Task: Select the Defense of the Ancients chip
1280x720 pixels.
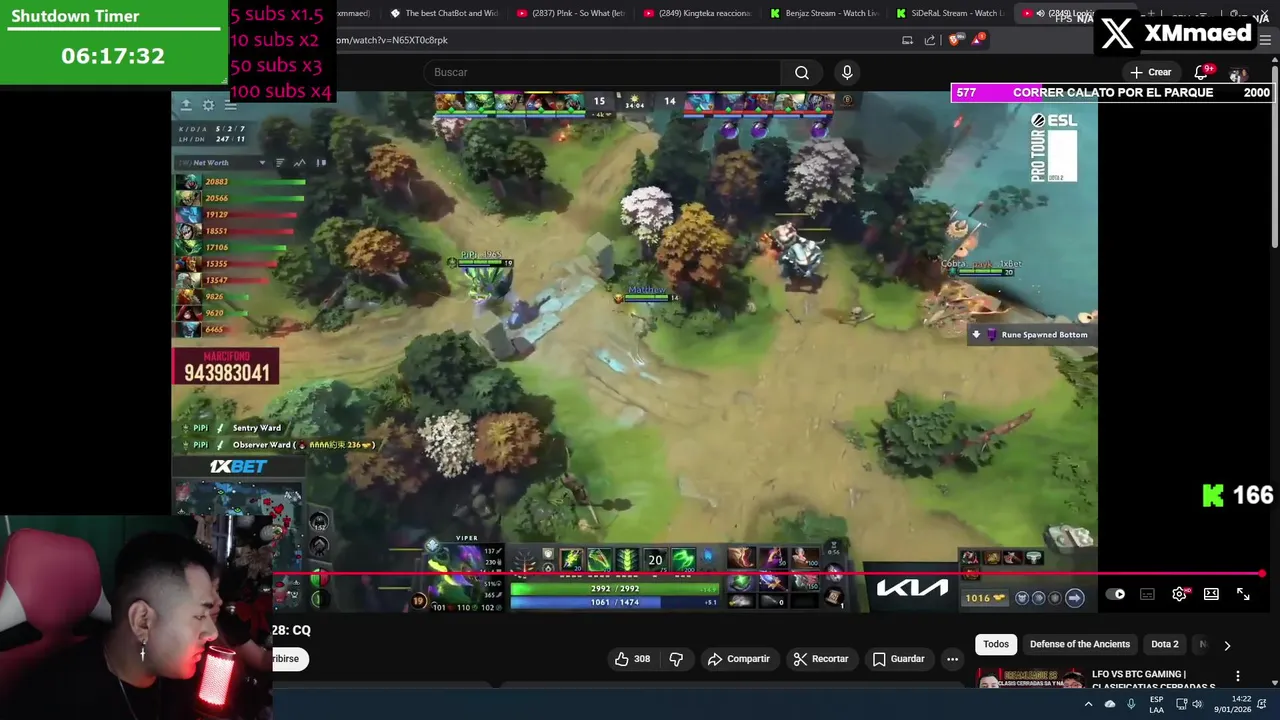Action: [1080, 644]
